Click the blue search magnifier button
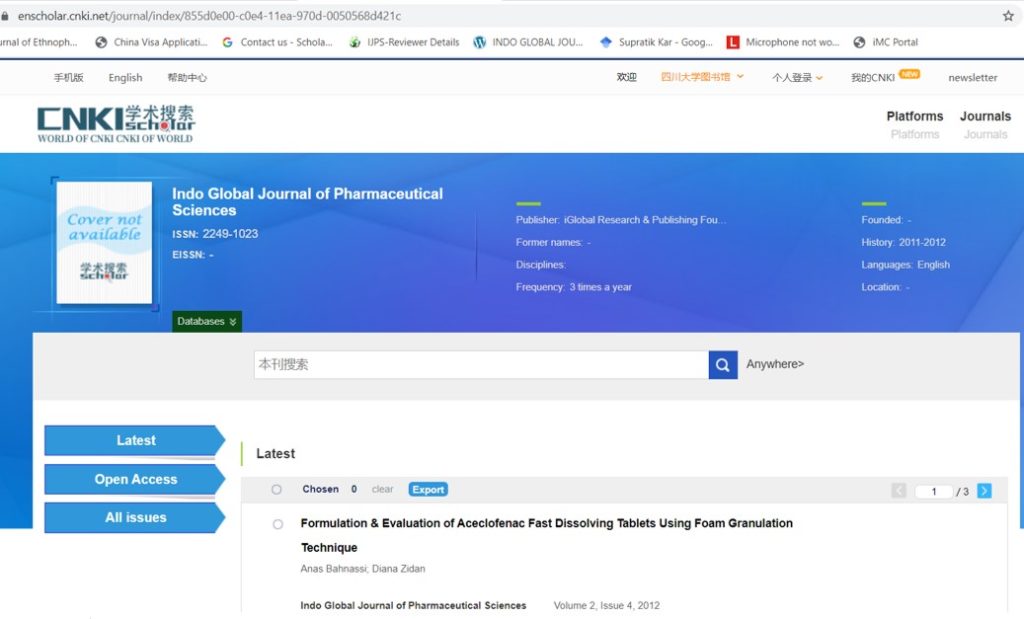 [x=723, y=364]
